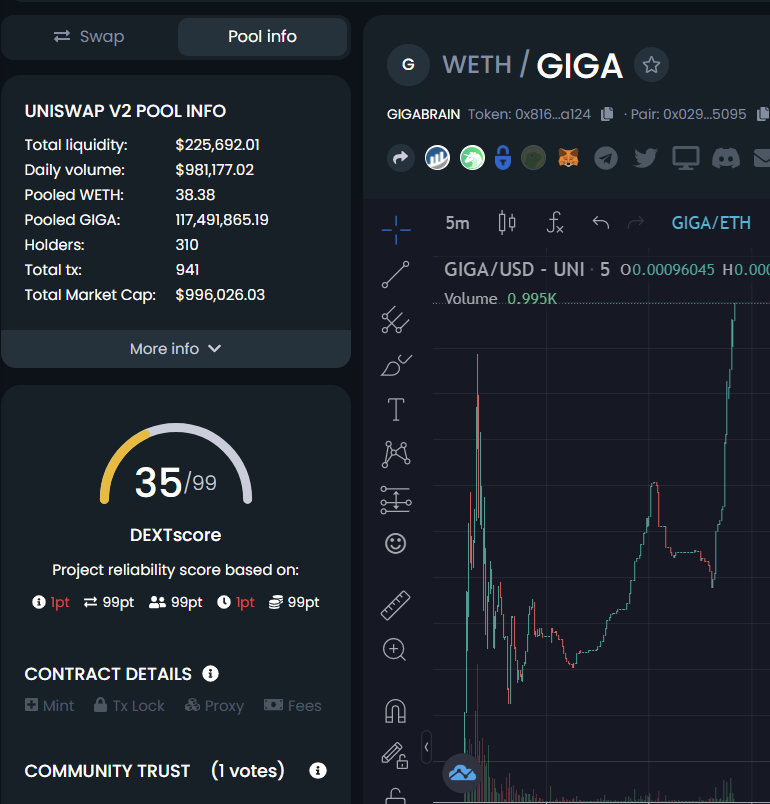Image resolution: width=770 pixels, height=804 pixels.
Task: Click the dark green frog circle icon
Action: [533, 158]
